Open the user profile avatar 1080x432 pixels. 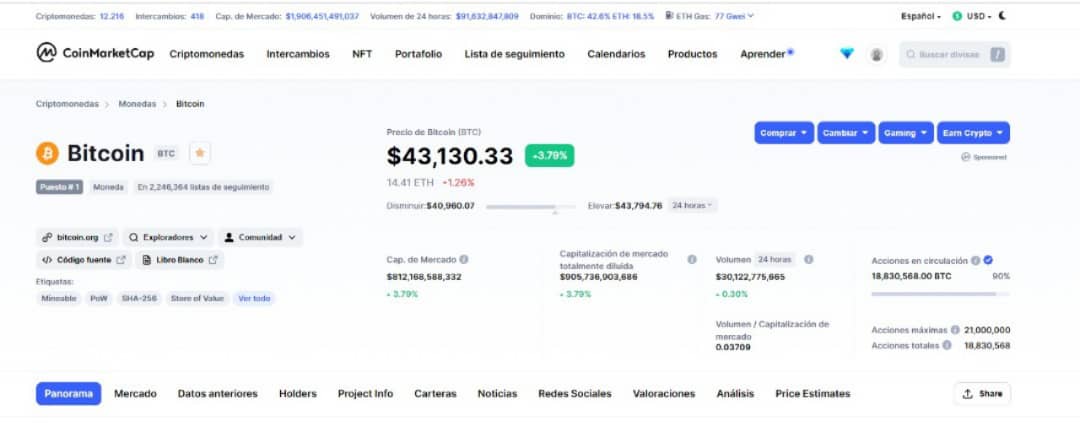[876, 54]
